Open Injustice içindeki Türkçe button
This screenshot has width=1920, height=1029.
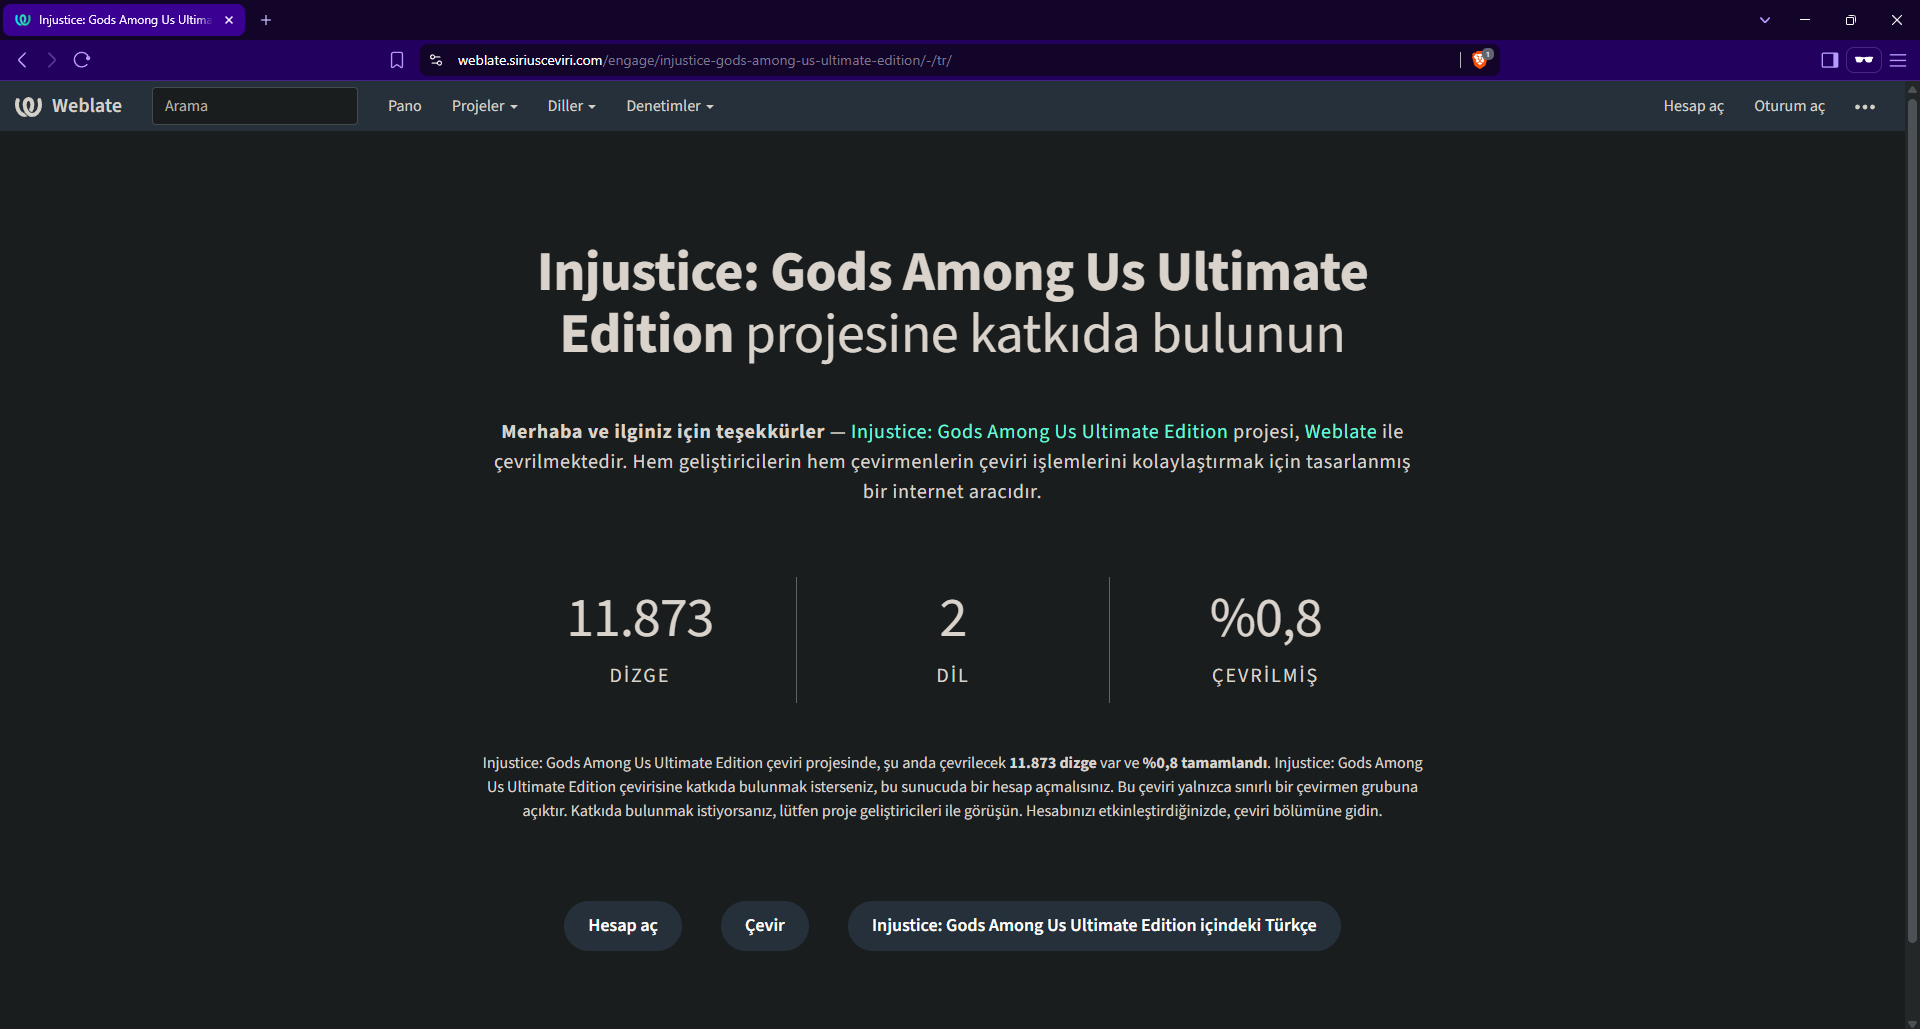1094,926
